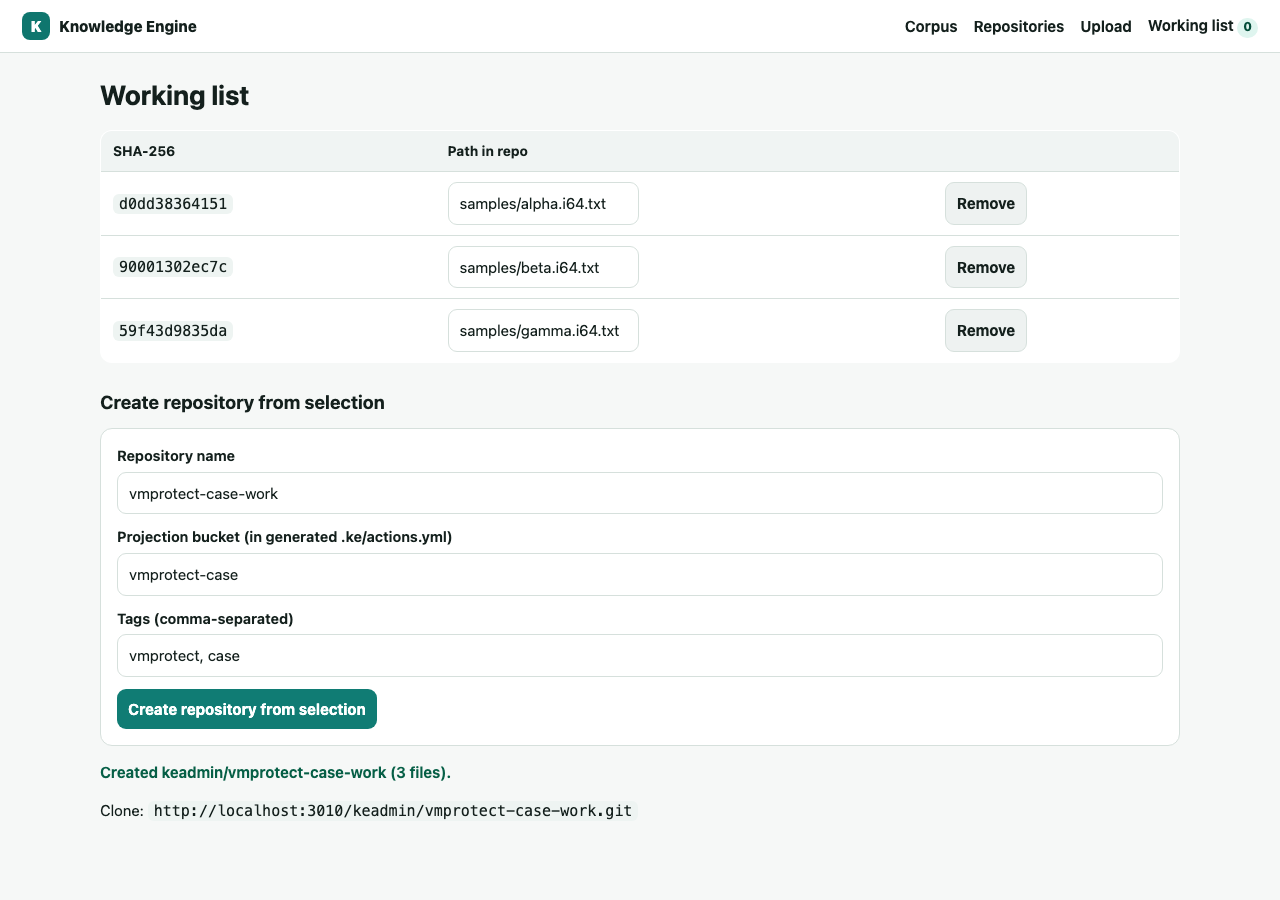
Task: Click the SHA-256 column header
Action: 144,151
